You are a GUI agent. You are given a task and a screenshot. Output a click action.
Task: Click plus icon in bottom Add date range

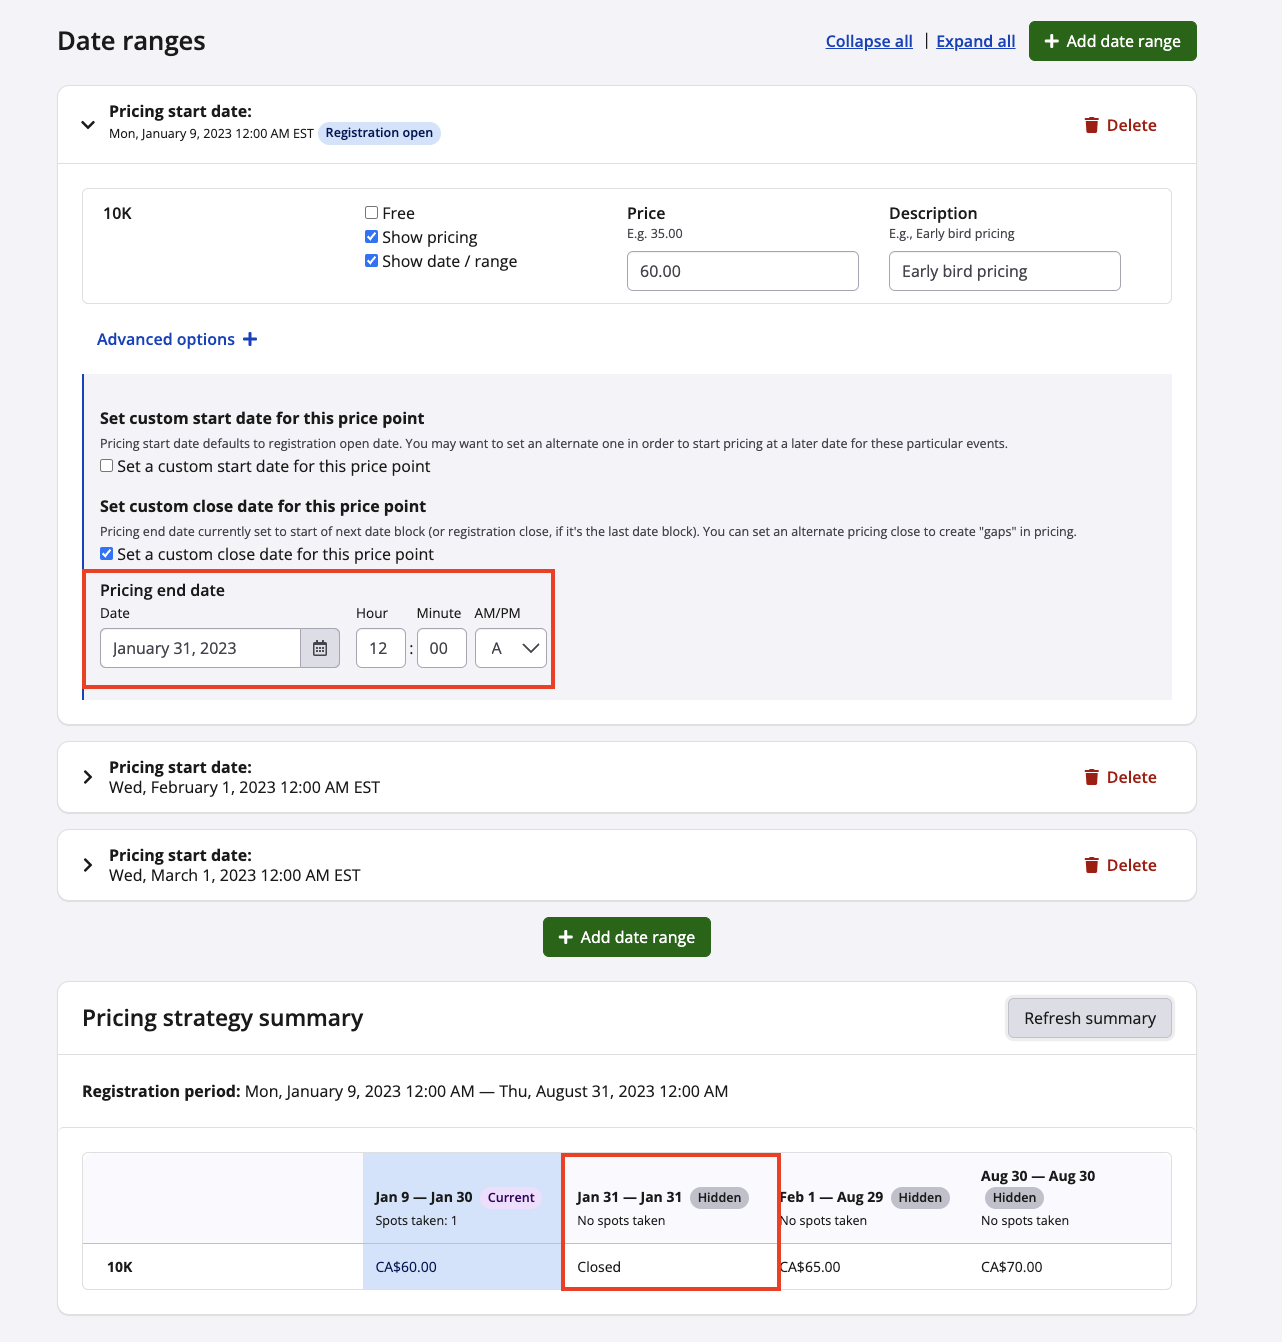[x=566, y=937]
